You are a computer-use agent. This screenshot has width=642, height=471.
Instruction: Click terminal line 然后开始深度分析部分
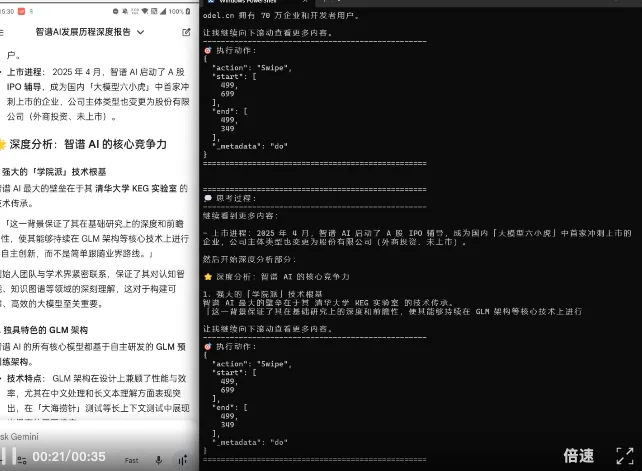(x=249, y=259)
